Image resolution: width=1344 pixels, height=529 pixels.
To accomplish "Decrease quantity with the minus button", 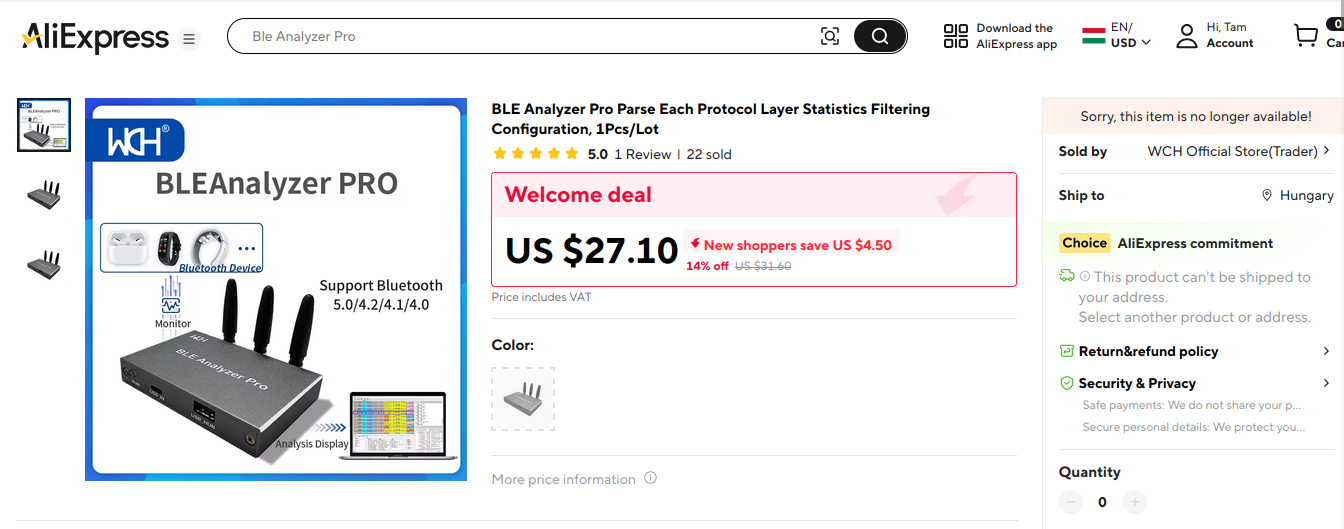I will click(1071, 502).
